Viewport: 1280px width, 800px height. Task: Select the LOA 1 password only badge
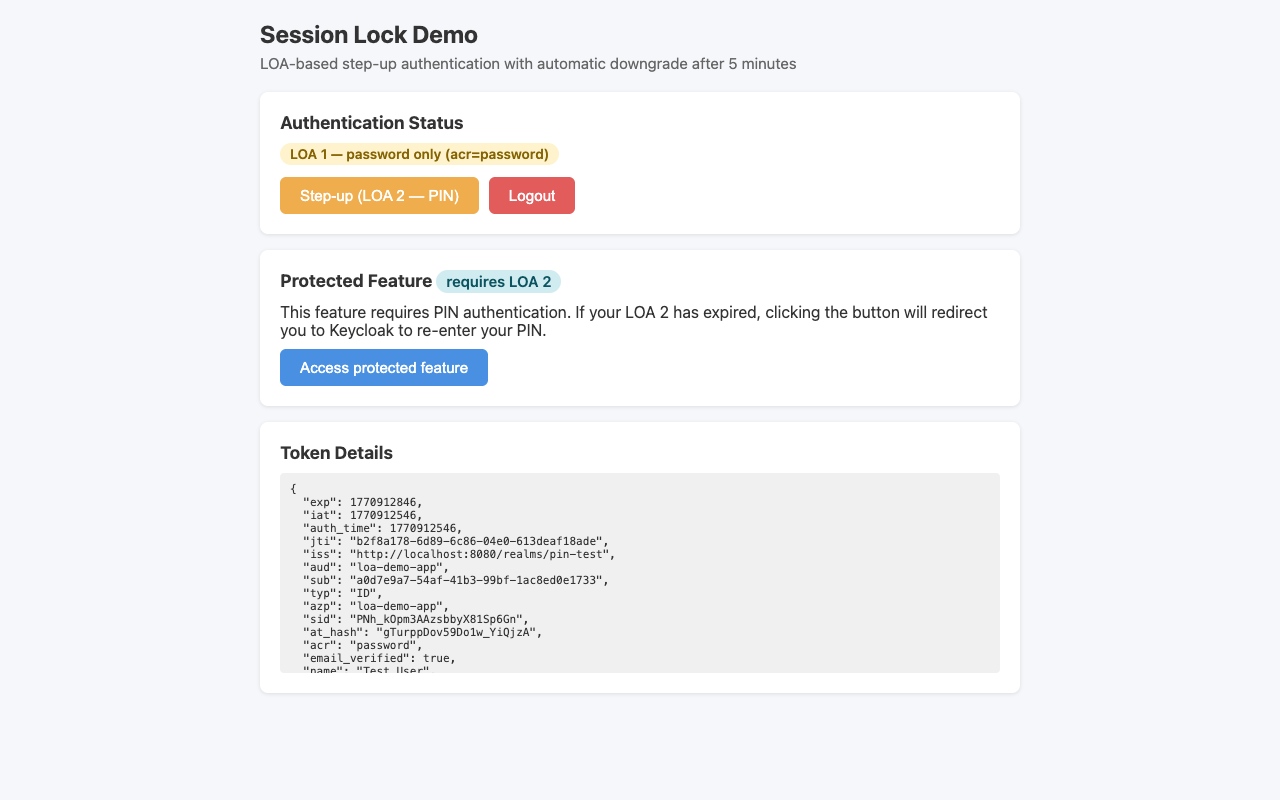(419, 154)
